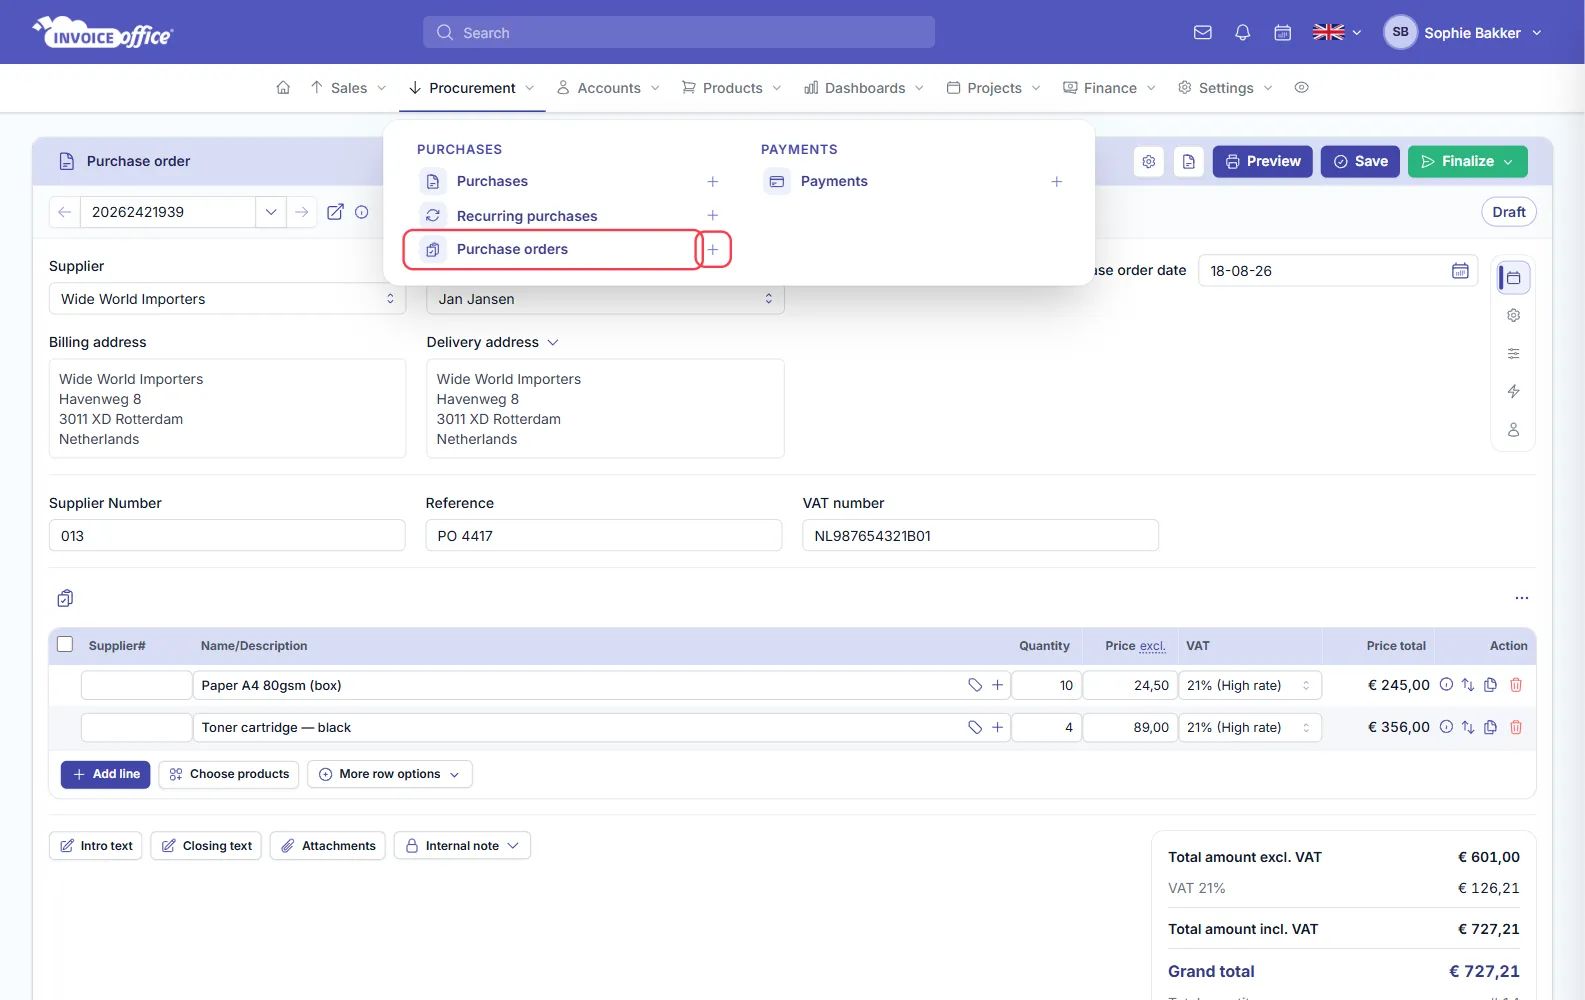Open the Products menu

pyautogui.click(x=731, y=88)
